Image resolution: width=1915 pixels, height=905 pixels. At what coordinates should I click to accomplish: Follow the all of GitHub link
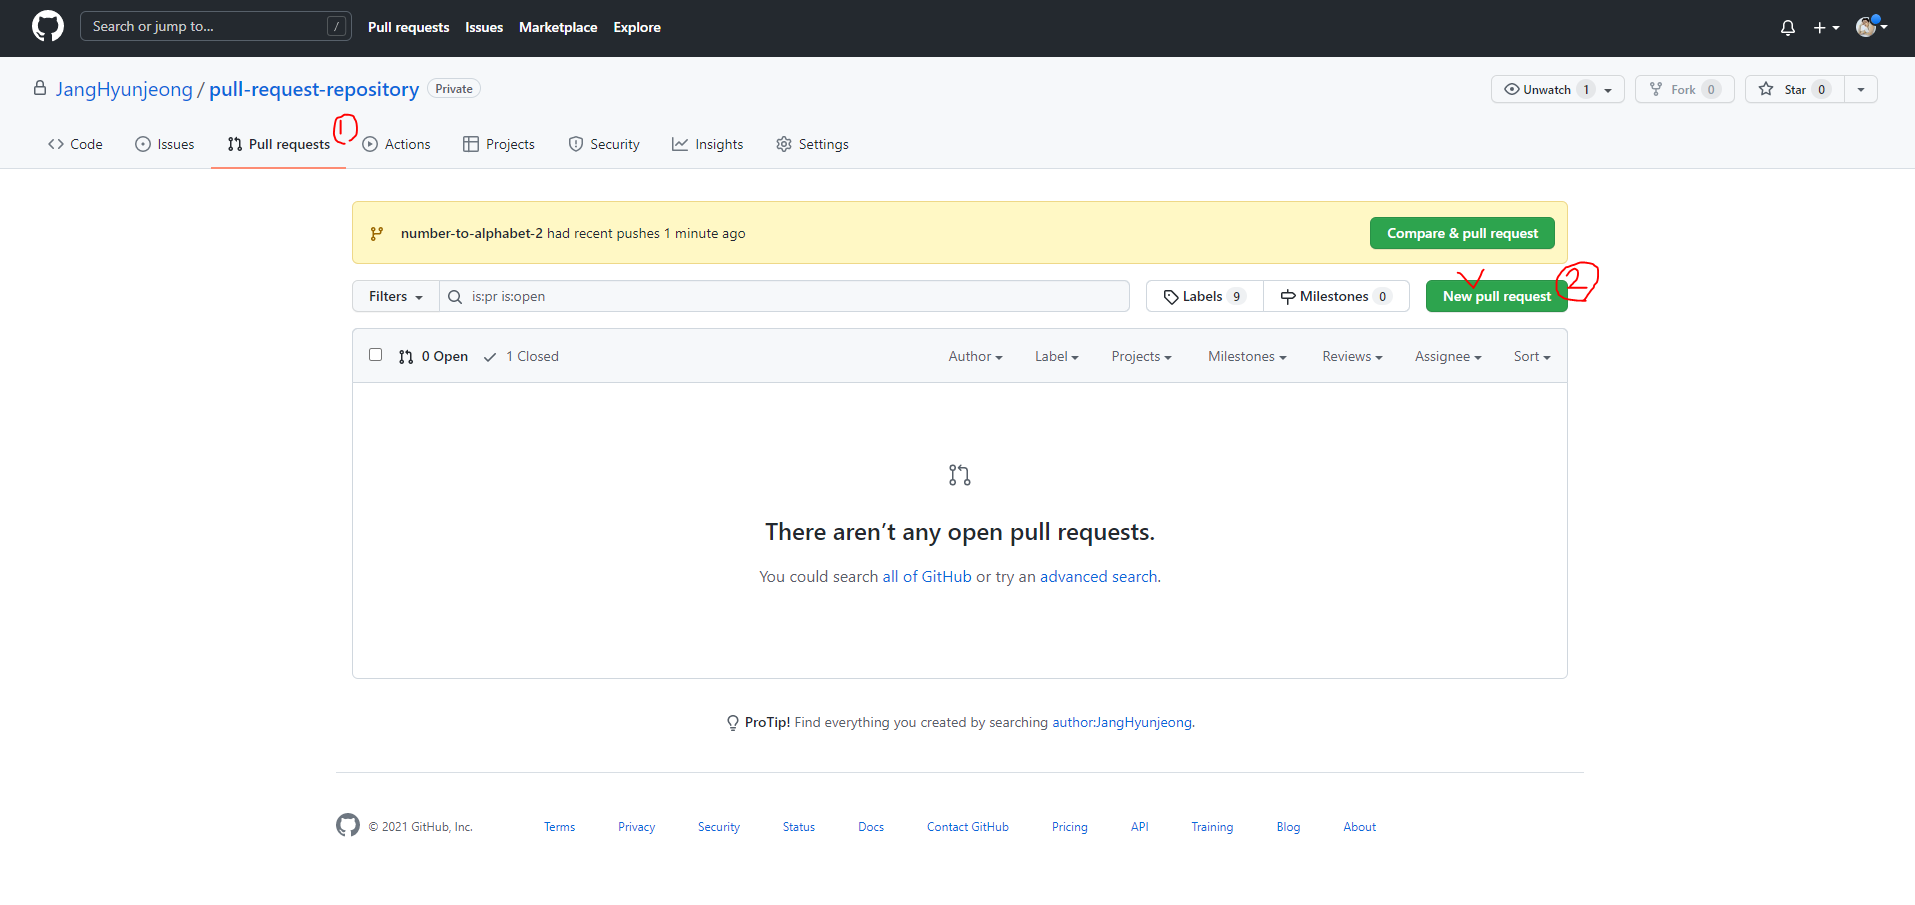pyautogui.click(x=927, y=576)
